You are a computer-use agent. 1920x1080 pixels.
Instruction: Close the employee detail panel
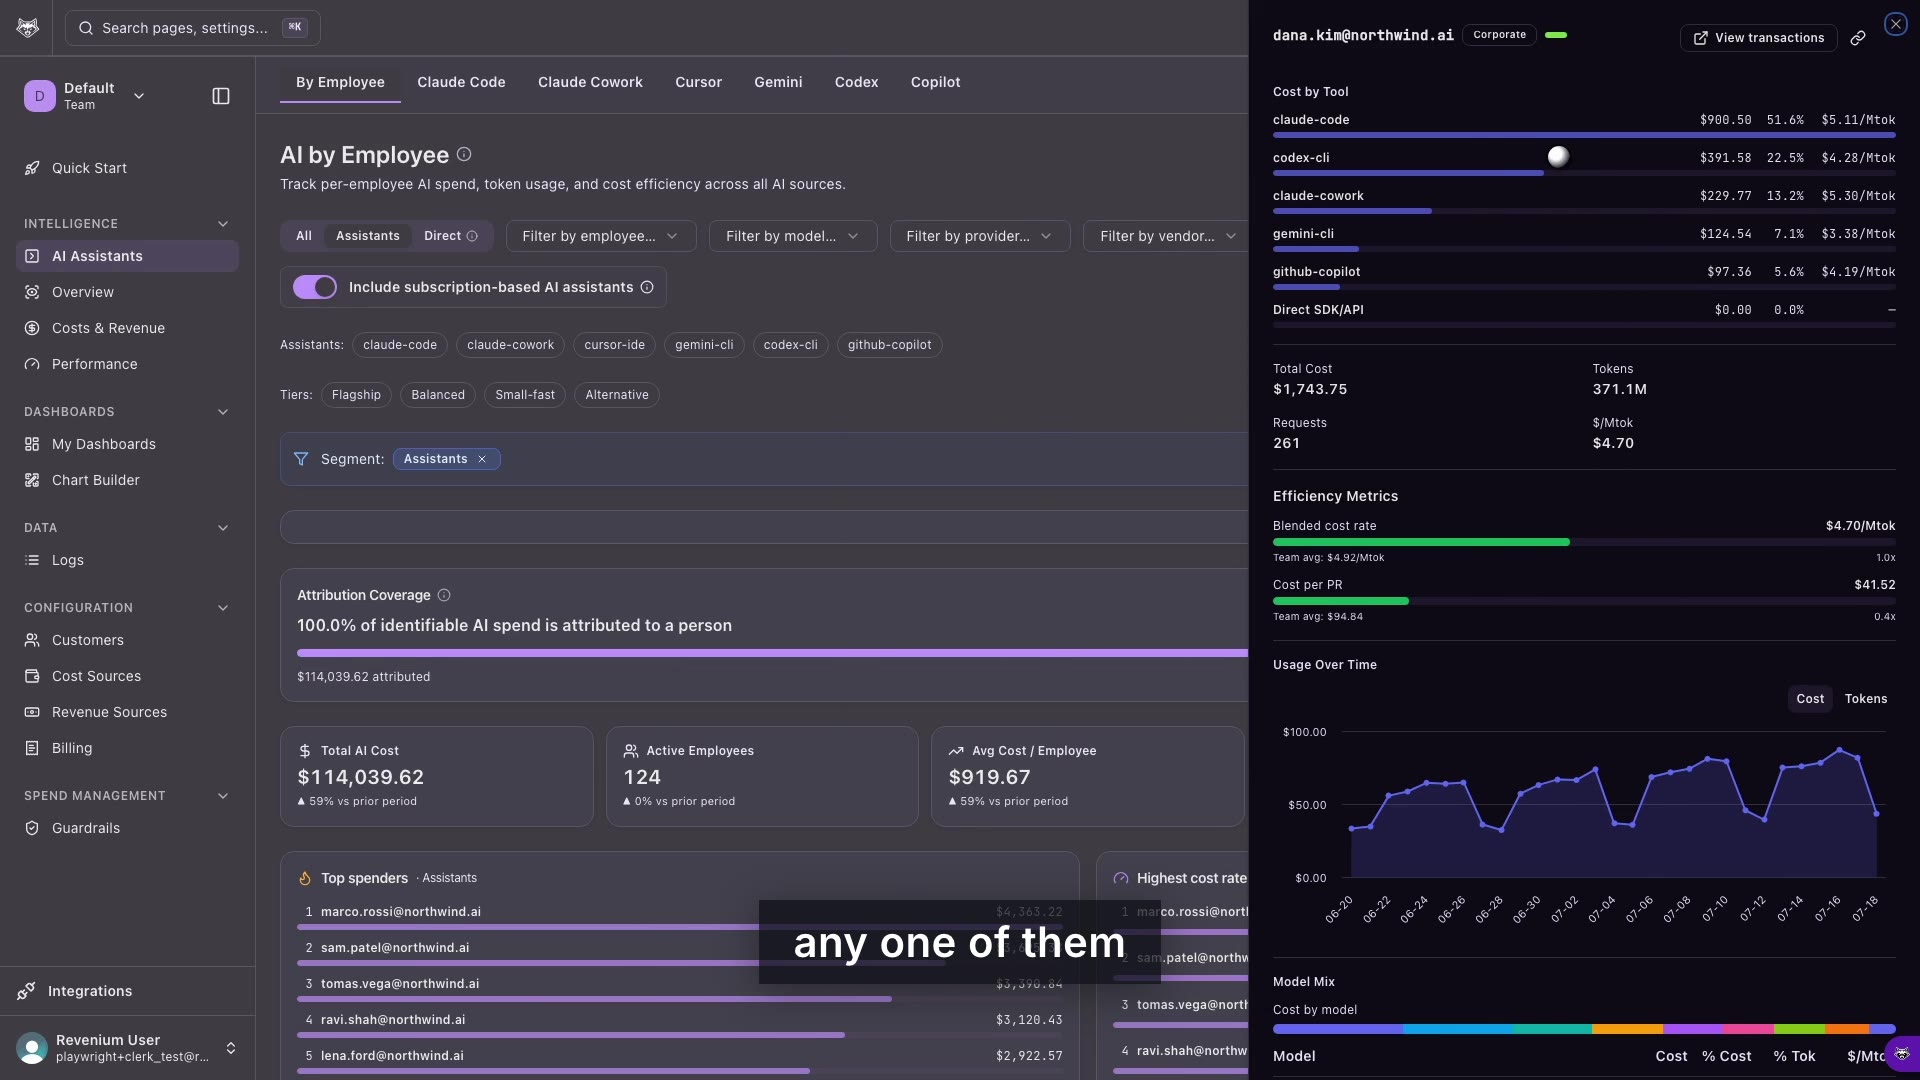(1895, 24)
